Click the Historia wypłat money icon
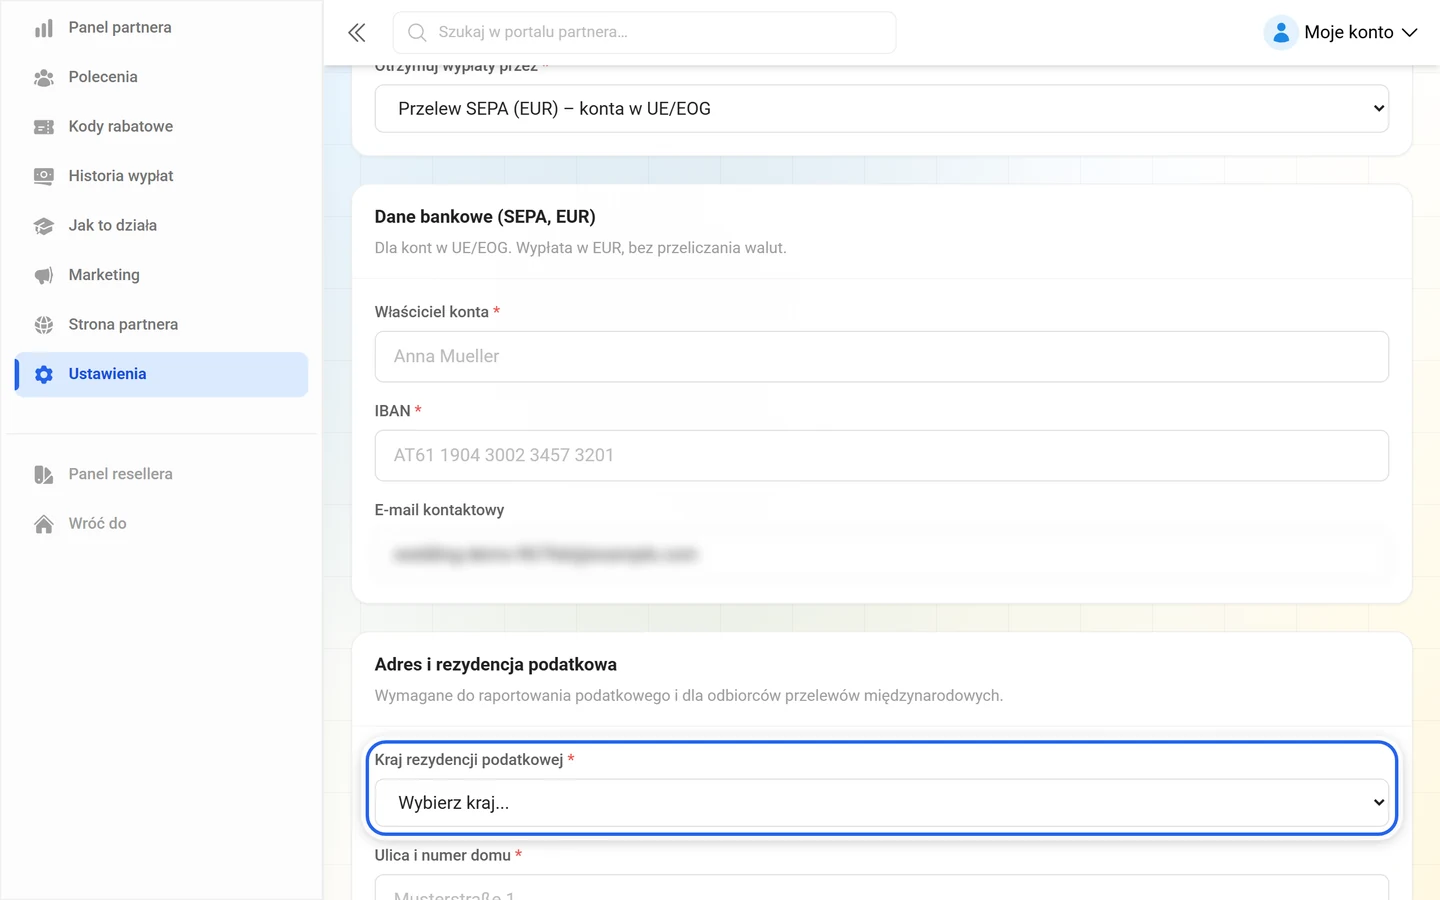 (43, 176)
